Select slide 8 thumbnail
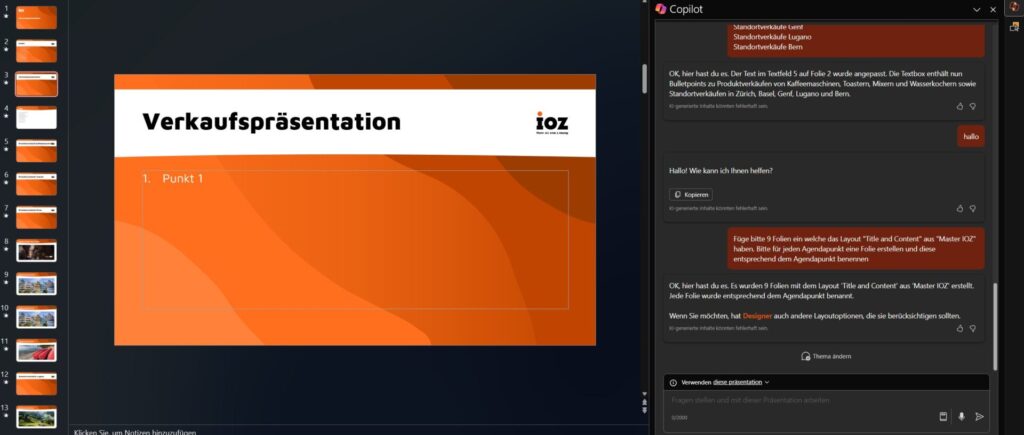This screenshot has height=435, width=1024. 37,251
